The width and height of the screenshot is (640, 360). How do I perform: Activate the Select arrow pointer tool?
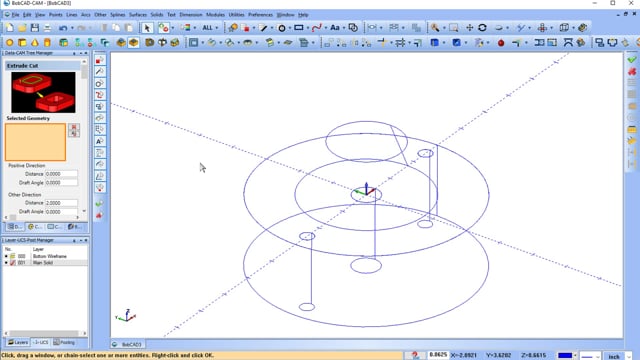tap(147, 28)
